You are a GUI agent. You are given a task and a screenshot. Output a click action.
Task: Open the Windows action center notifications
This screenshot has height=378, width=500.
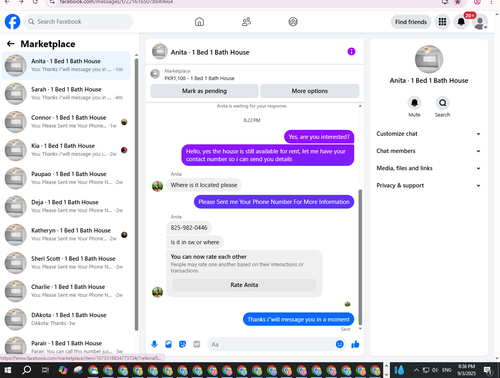pos(488,370)
